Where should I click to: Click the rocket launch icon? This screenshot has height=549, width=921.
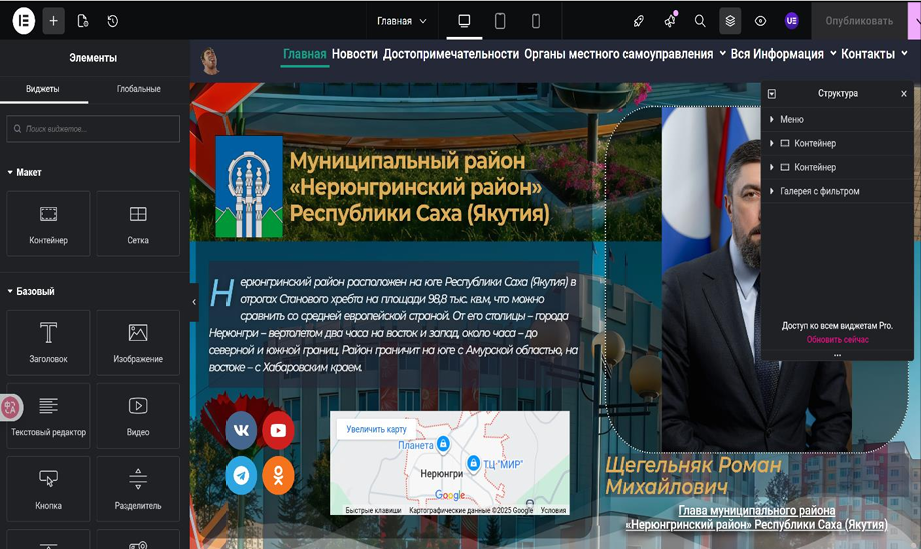pos(638,21)
